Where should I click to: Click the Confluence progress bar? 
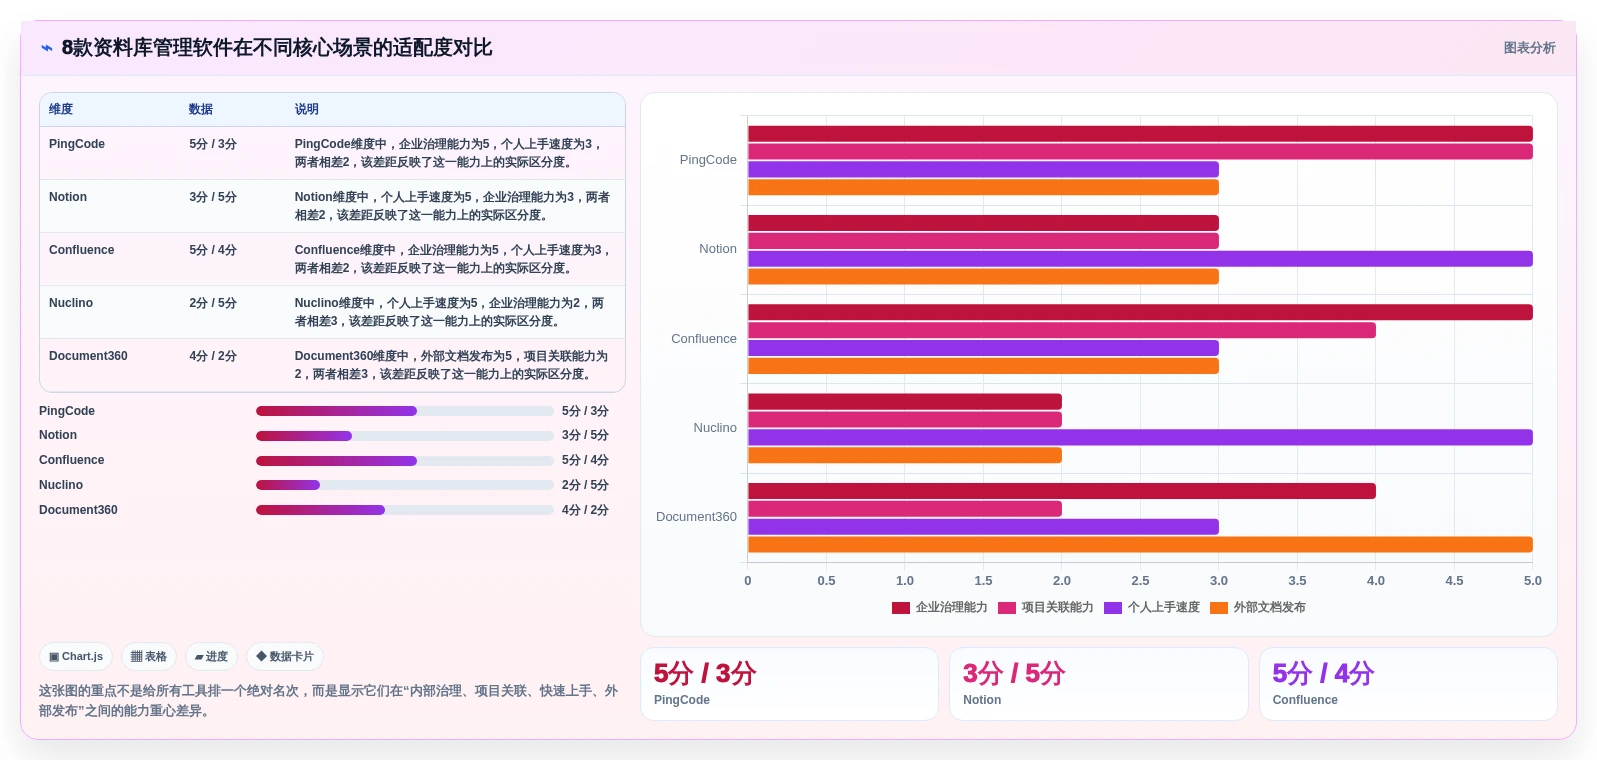[405, 461]
